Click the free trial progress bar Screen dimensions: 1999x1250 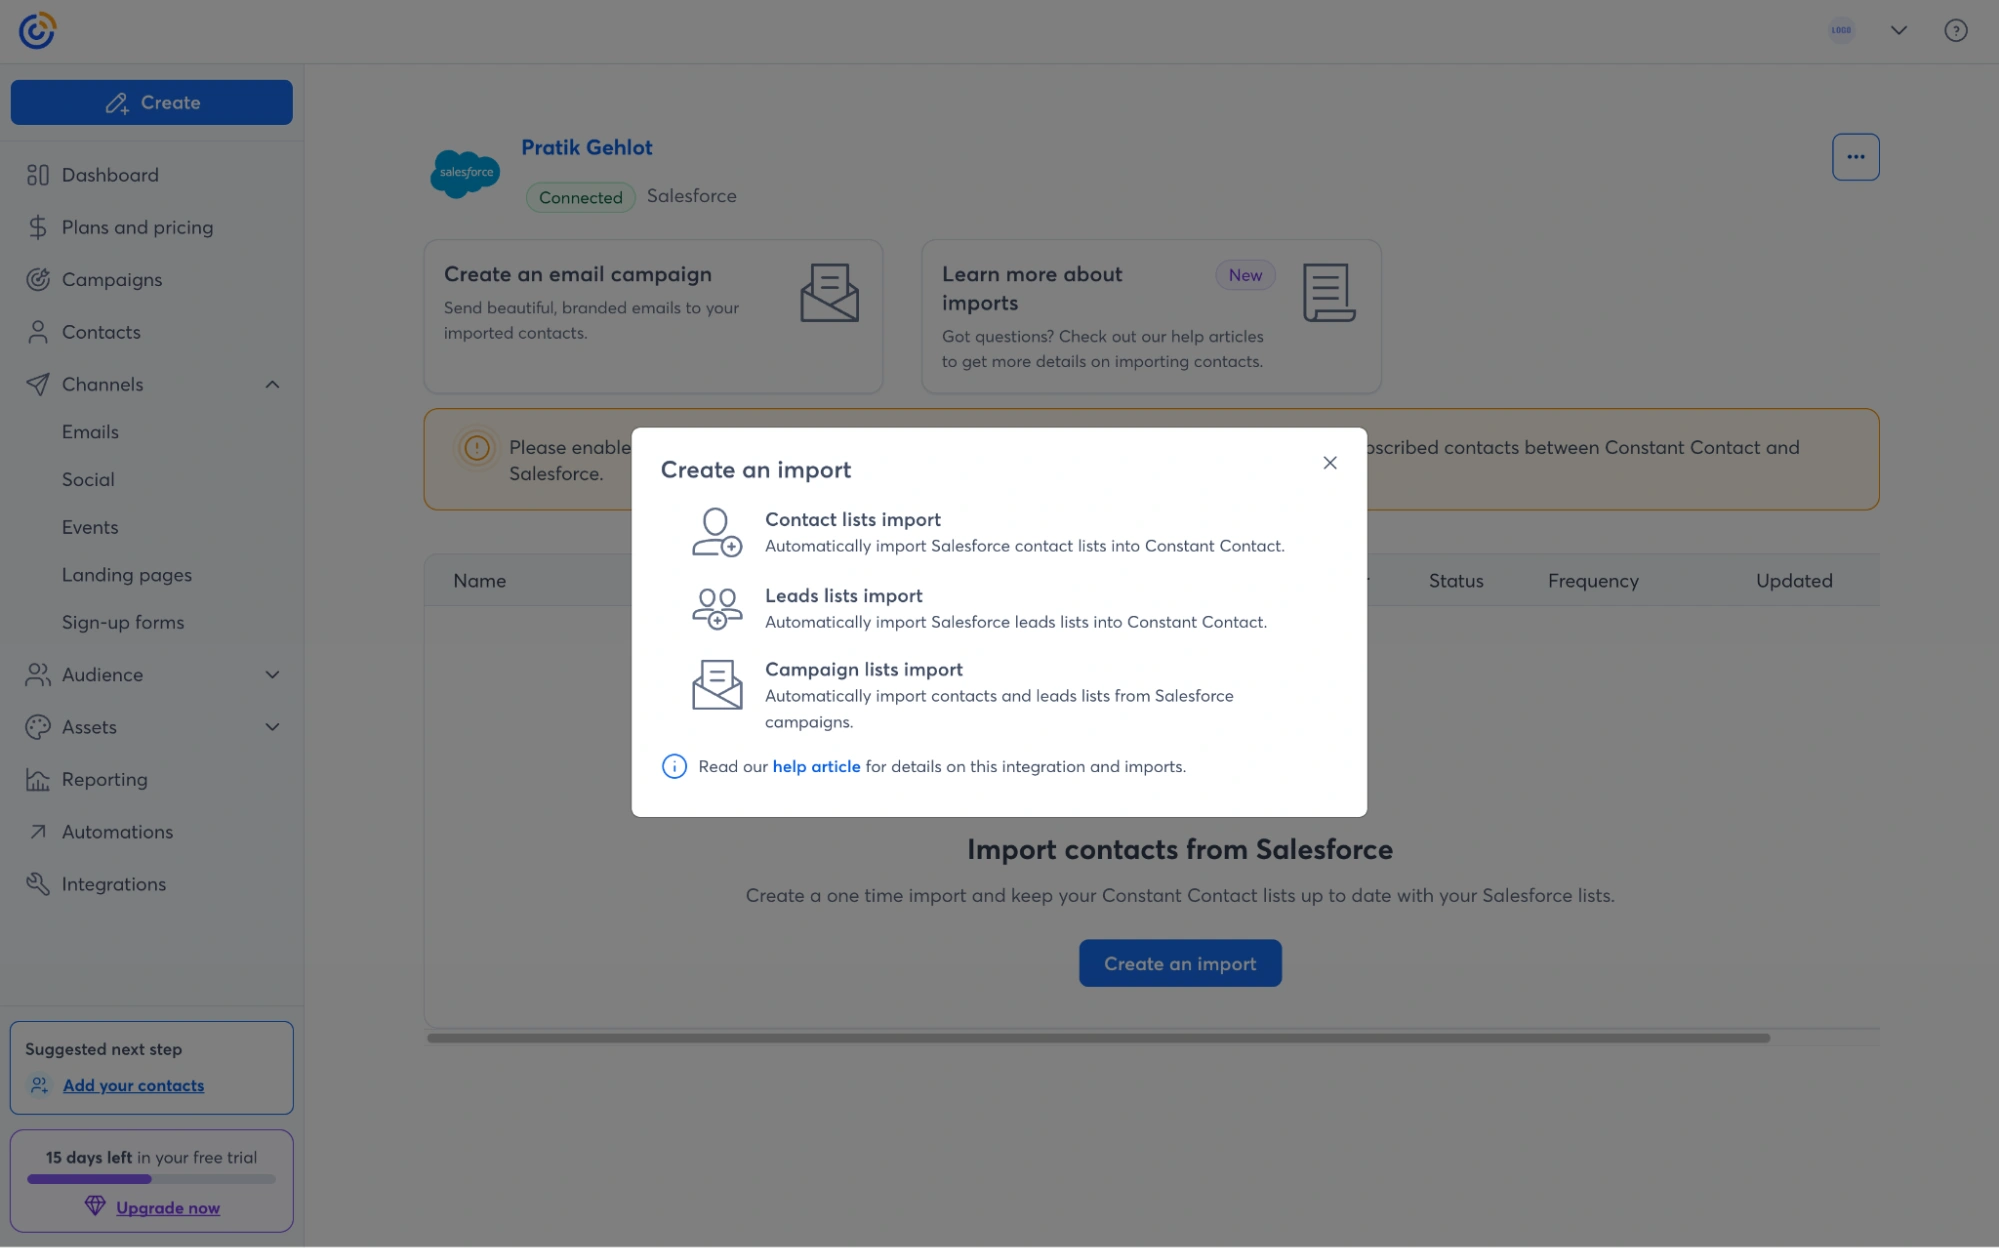pyautogui.click(x=151, y=1179)
